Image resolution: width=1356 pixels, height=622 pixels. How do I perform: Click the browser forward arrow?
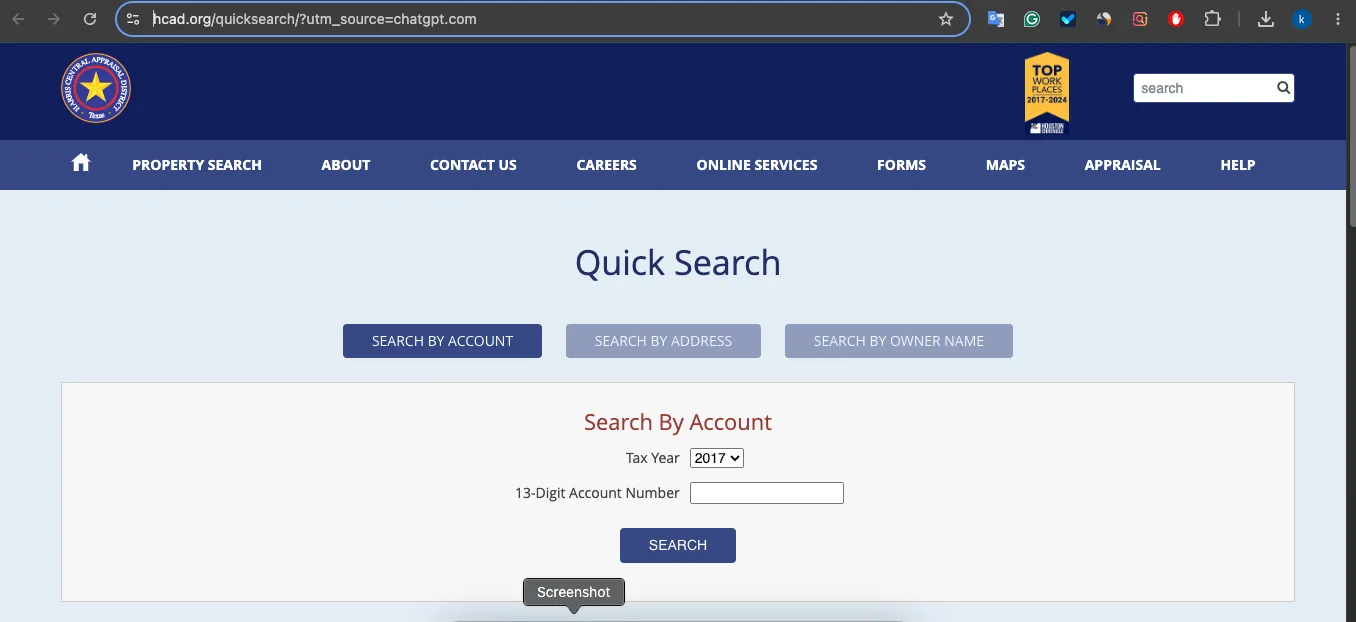[54, 19]
